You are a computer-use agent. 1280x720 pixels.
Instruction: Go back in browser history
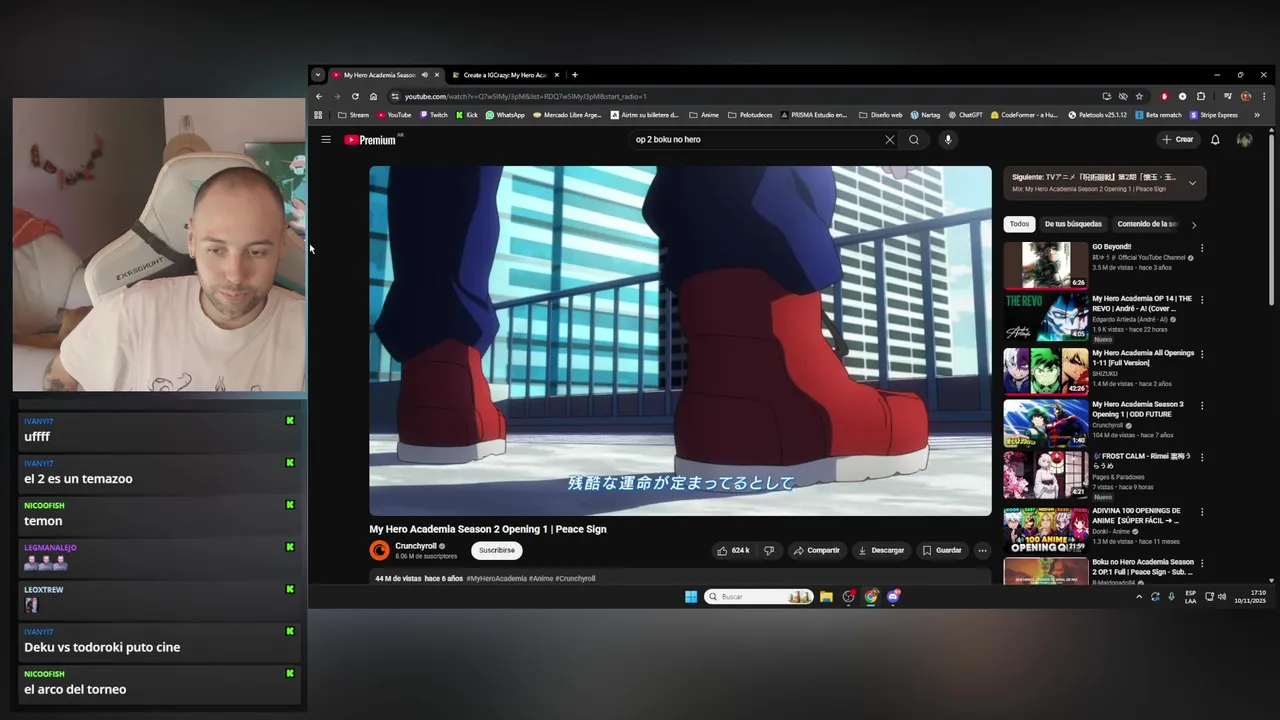[x=319, y=97]
